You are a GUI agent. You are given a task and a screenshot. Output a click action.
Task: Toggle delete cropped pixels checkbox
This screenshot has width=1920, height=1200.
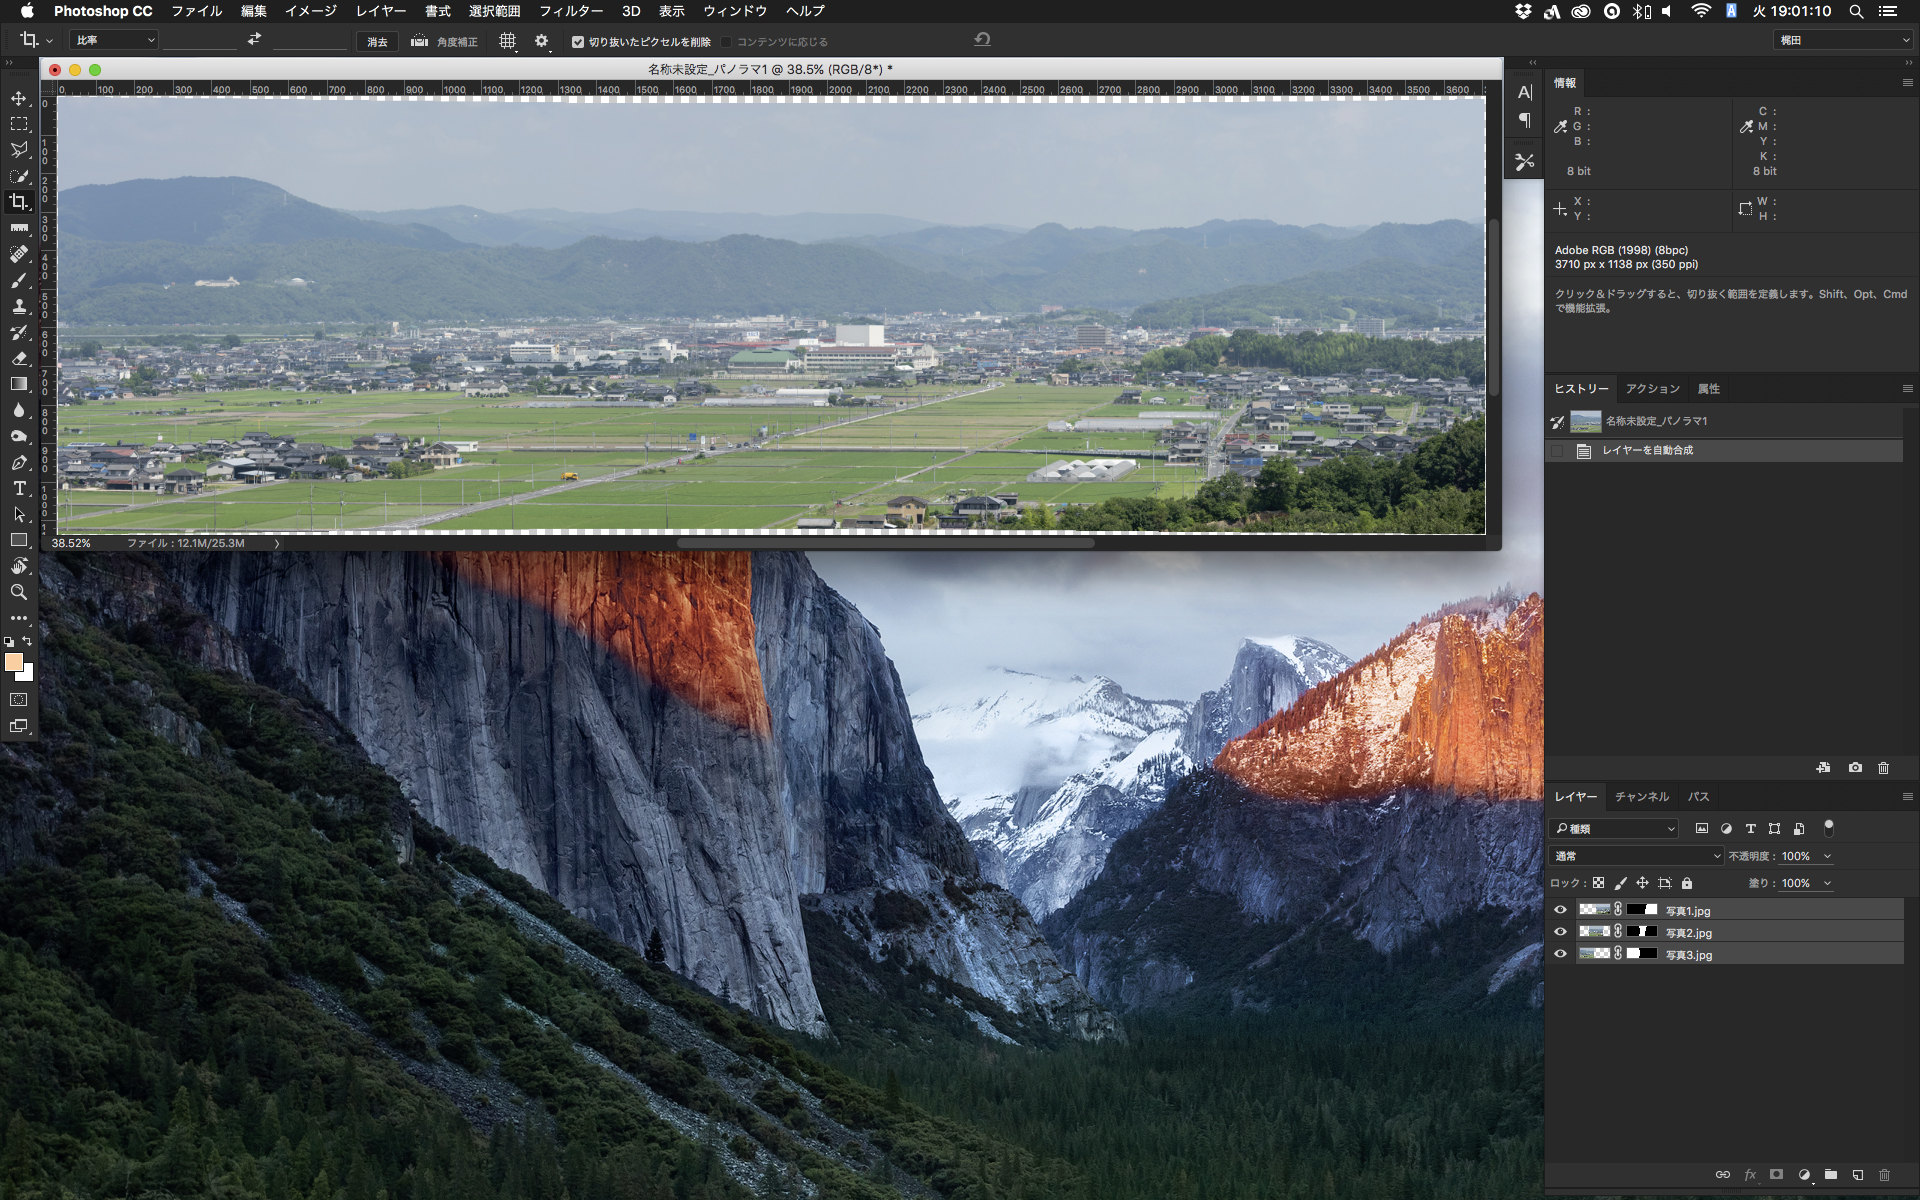pyautogui.click(x=578, y=42)
